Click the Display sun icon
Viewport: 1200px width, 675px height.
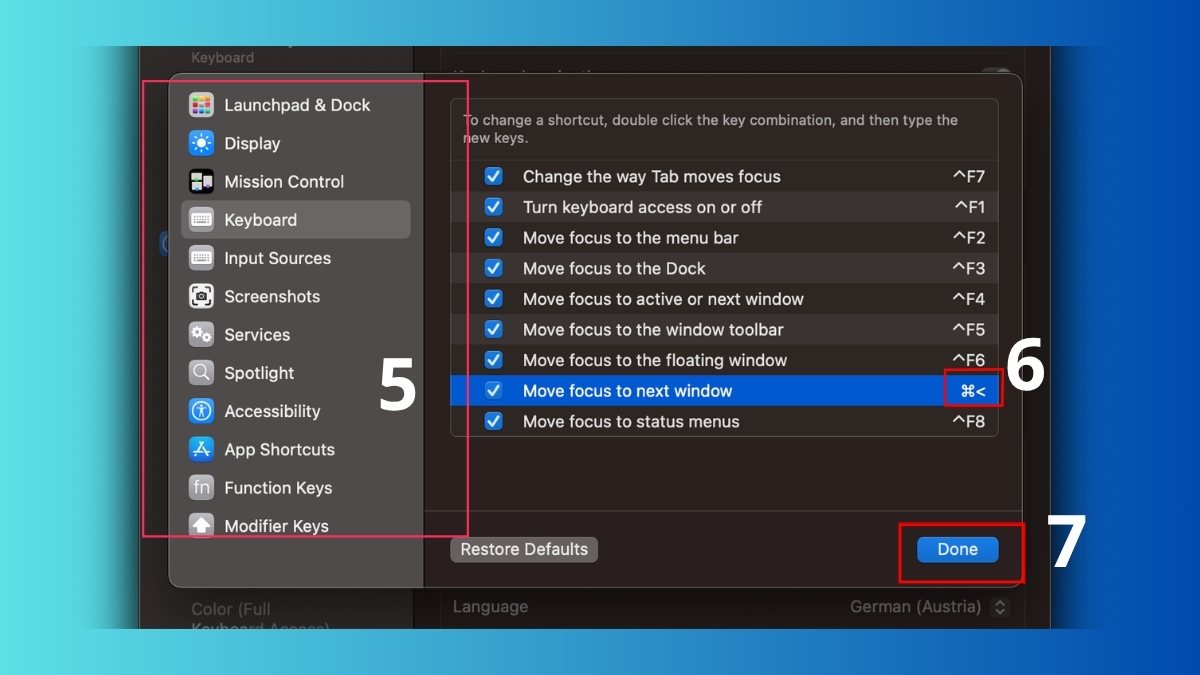pos(202,143)
